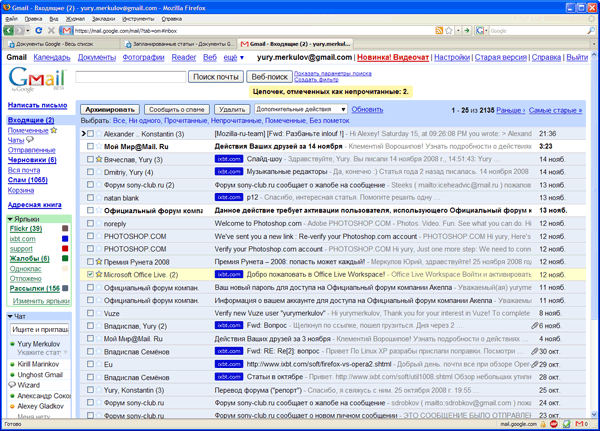The image size is (600, 431).
Task: Bookmark page with the star icon in address bar
Action: [x=448, y=31]
